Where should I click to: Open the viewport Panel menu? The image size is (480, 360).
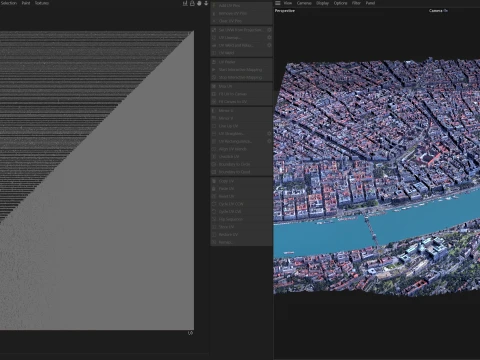pyautogui.click(x=370, y=3)
